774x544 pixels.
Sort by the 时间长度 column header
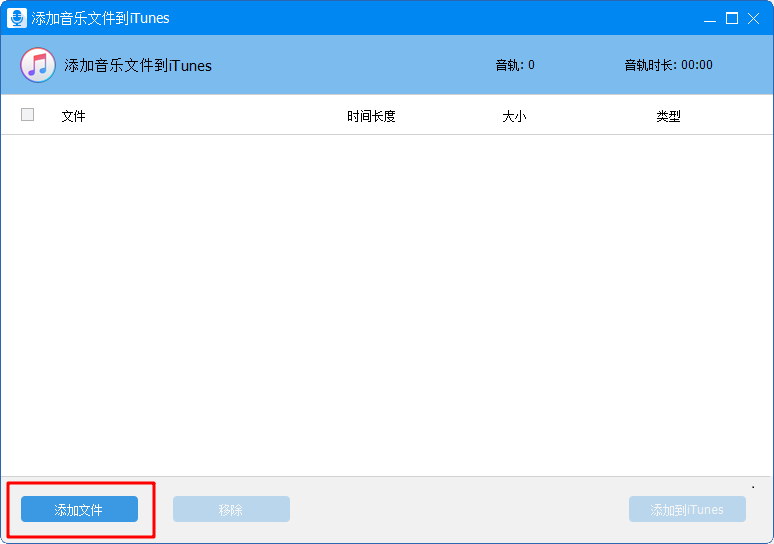371,117
